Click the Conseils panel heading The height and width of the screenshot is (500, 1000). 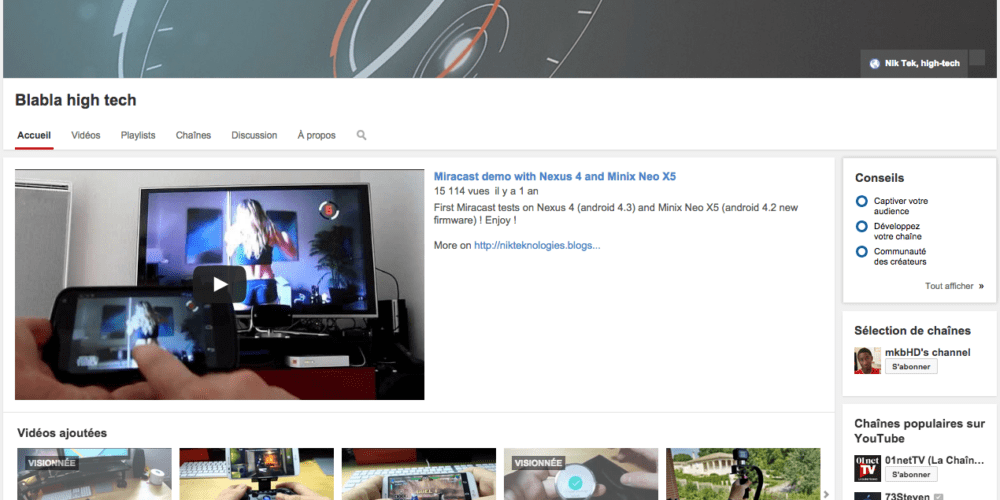click(x=879, y=178)
